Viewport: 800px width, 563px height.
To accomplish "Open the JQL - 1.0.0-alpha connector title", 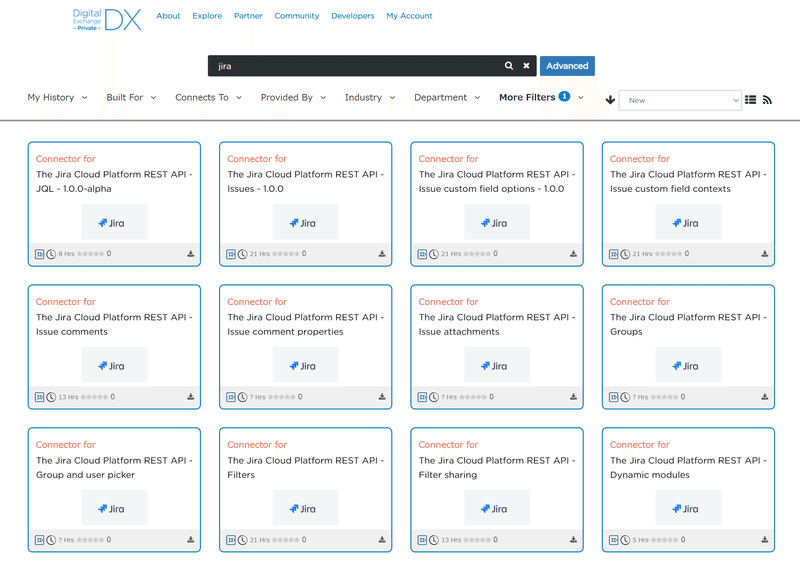I will (x=114, y=181).
